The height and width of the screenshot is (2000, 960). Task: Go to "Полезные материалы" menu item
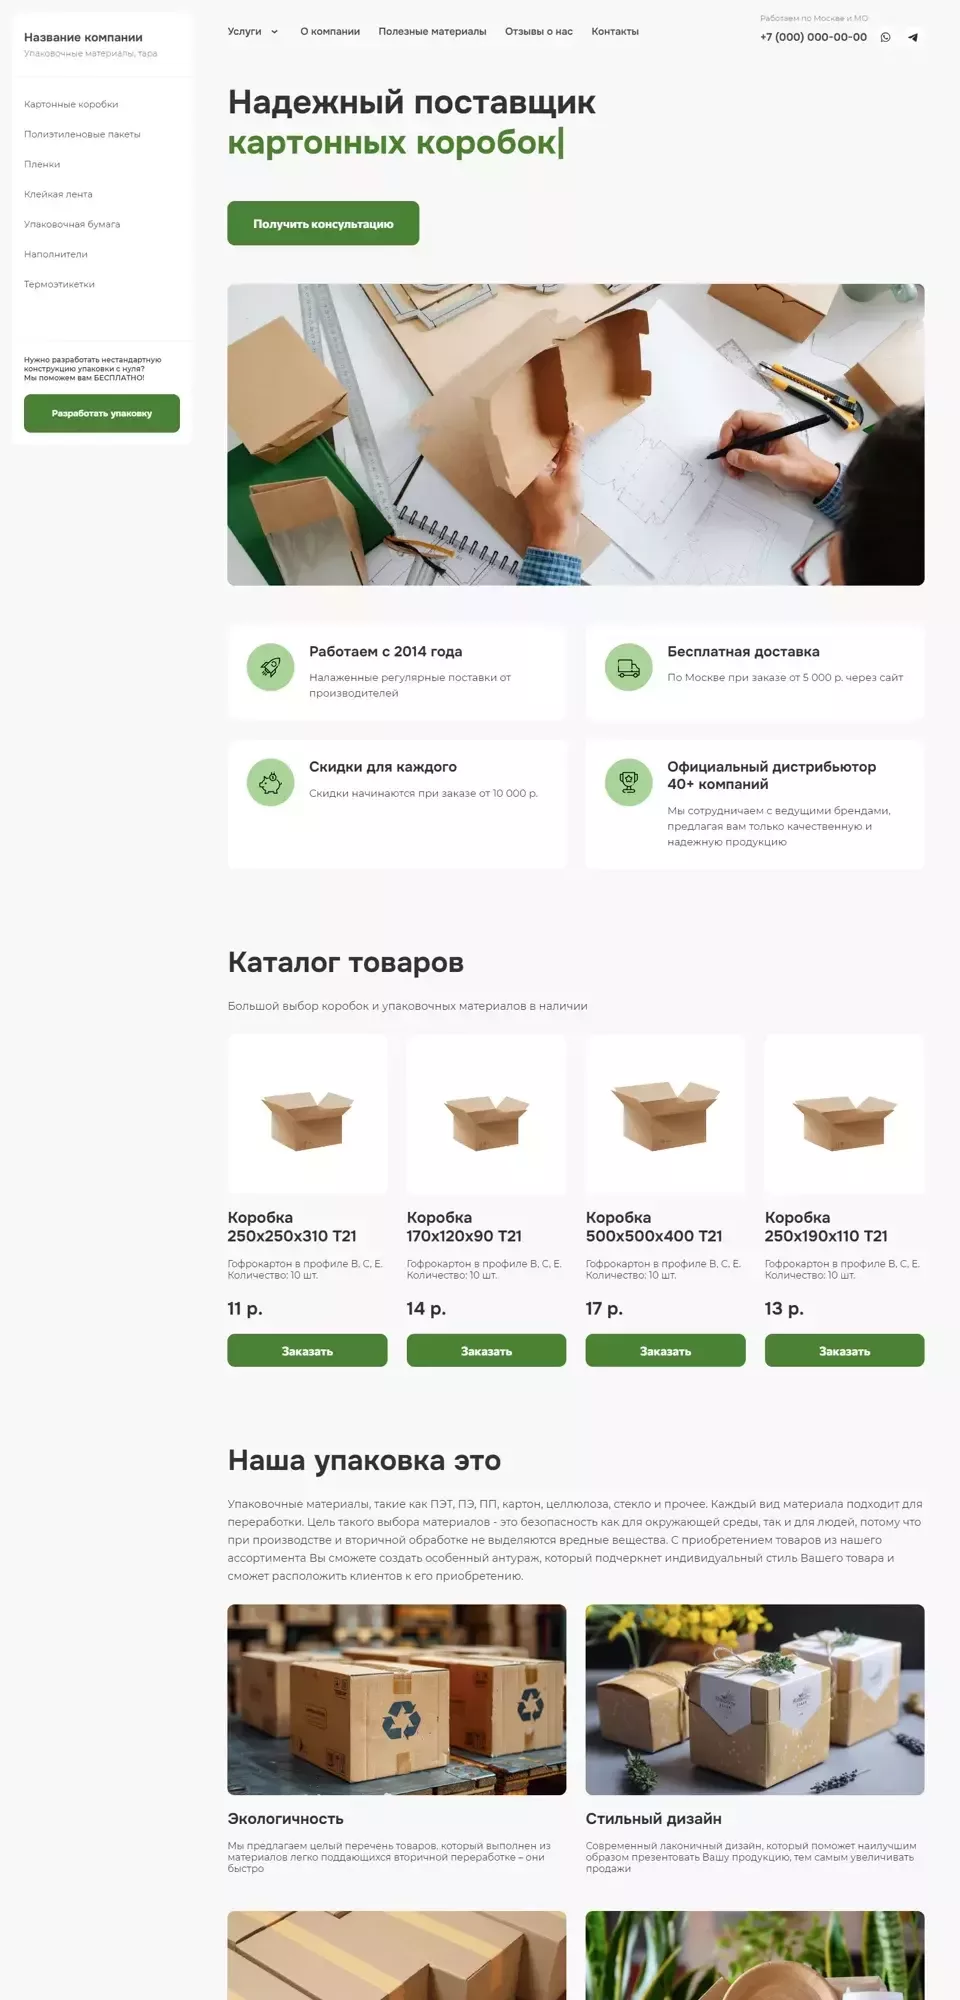pyautogui.click(x=432, y=32)
